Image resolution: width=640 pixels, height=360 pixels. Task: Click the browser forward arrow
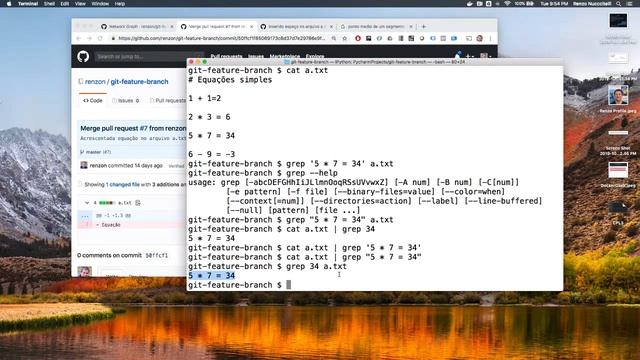(x=89, y=38)
